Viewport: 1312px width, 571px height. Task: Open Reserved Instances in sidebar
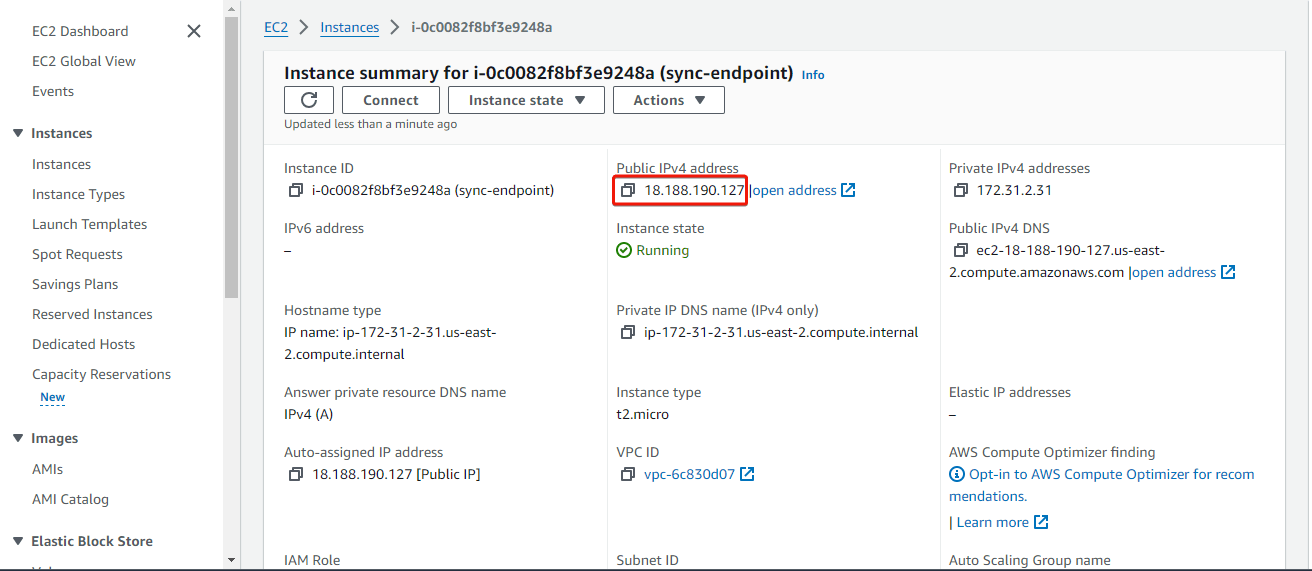tap(92, 314)
